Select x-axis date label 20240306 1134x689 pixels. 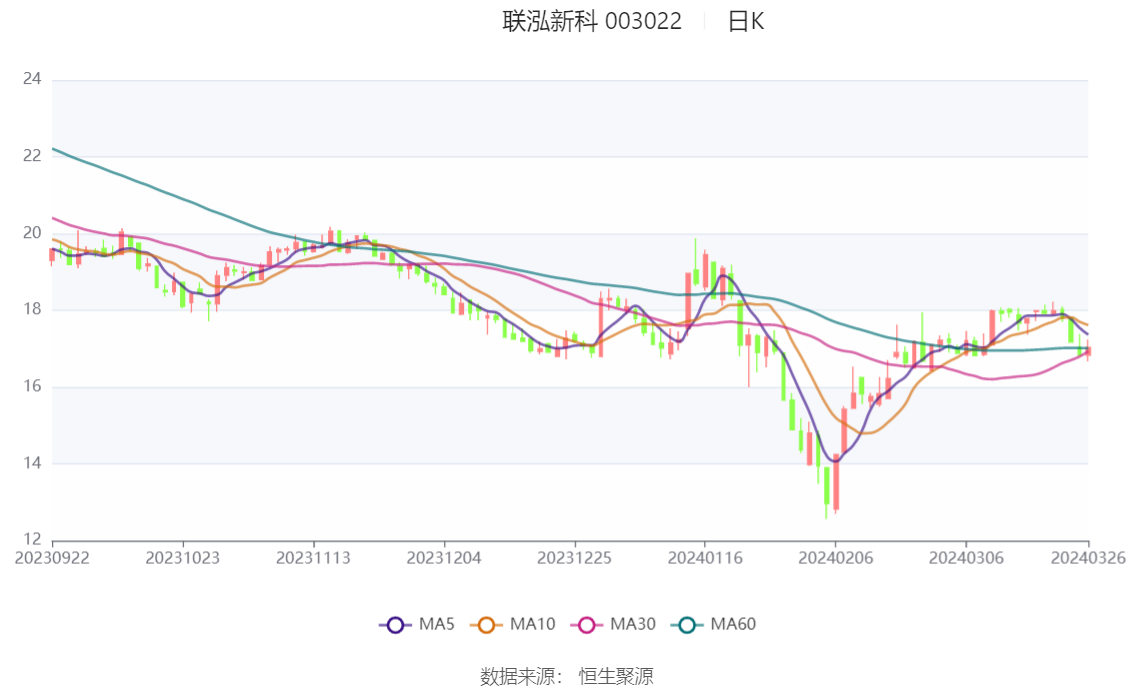(x=966, y=558)
